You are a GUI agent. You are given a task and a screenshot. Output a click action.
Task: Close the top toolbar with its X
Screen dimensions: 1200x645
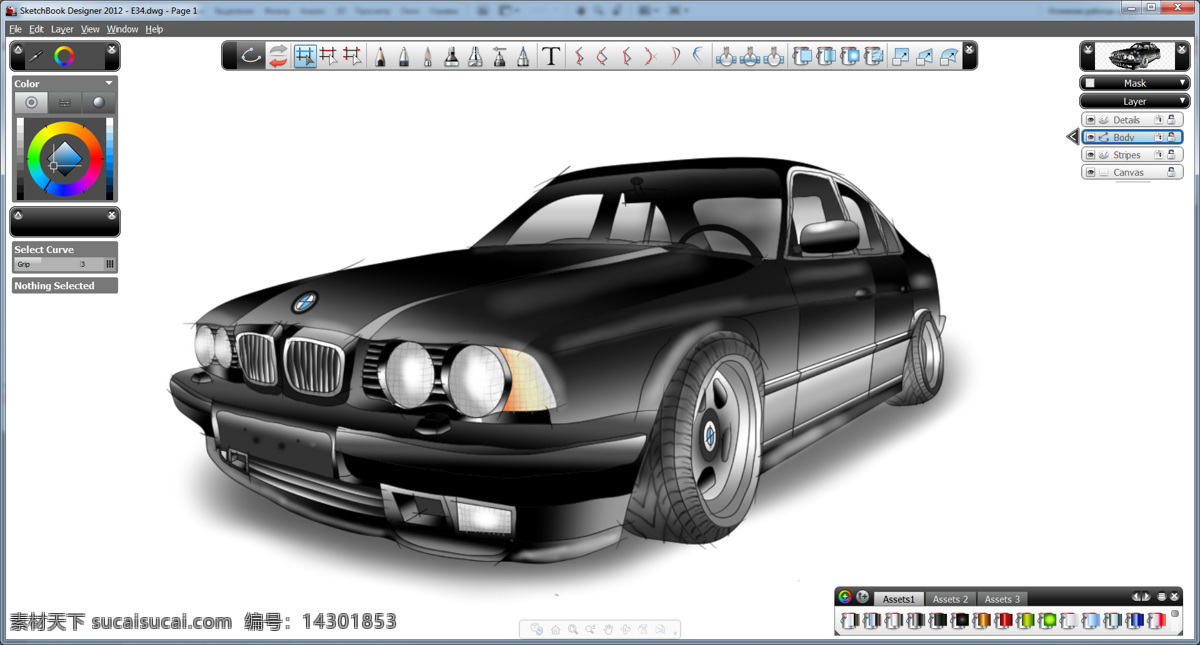click(969, 47)
